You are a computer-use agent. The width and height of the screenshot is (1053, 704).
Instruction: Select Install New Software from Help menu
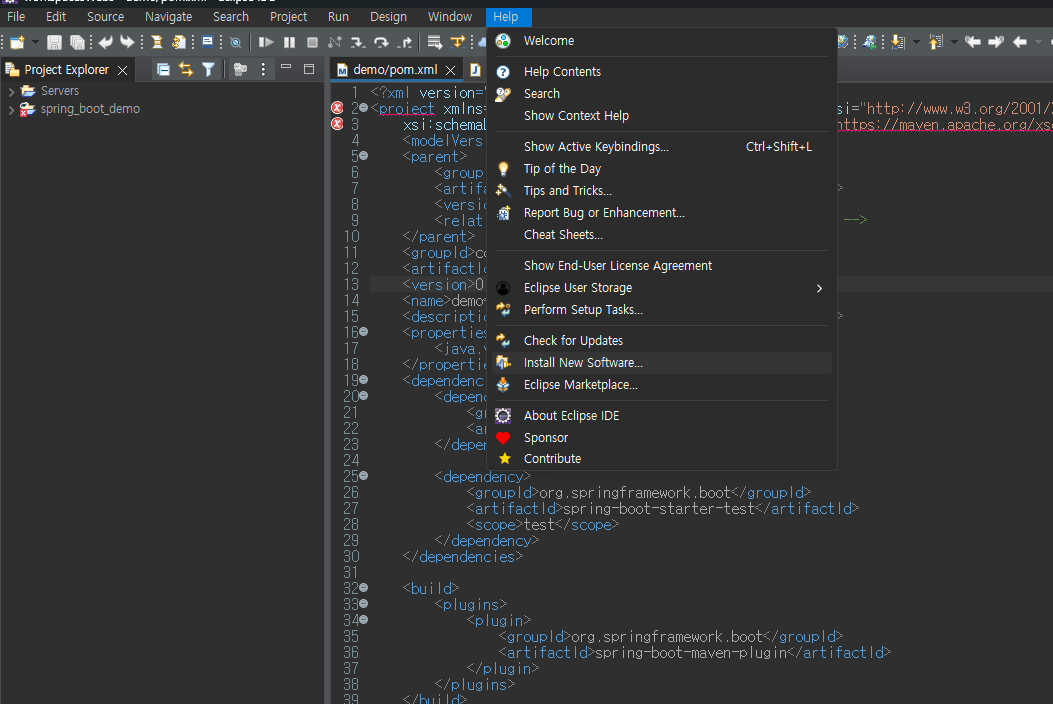(x=662, y=363)
